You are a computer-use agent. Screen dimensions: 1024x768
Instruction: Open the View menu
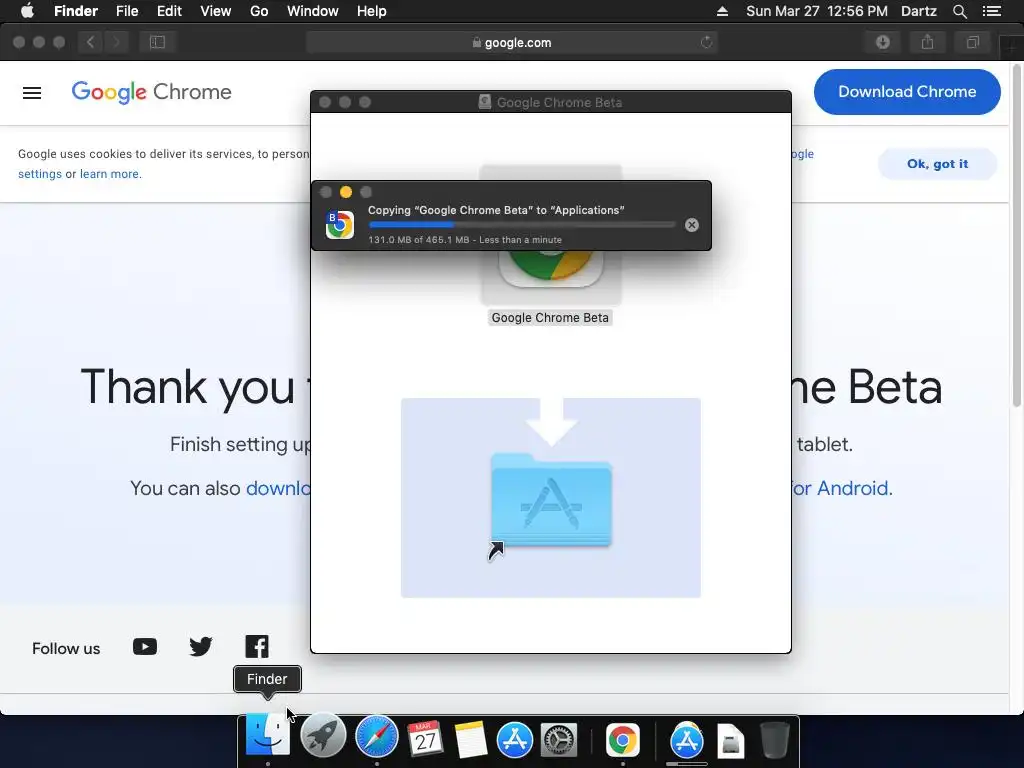tap(216, 11)
